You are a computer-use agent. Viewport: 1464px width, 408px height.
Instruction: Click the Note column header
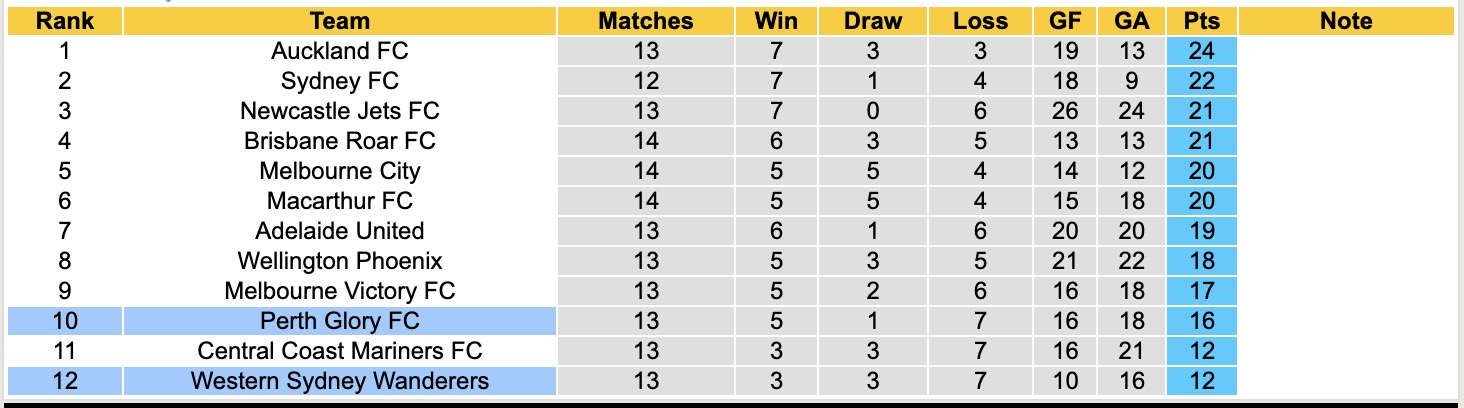pos(1345,21)
